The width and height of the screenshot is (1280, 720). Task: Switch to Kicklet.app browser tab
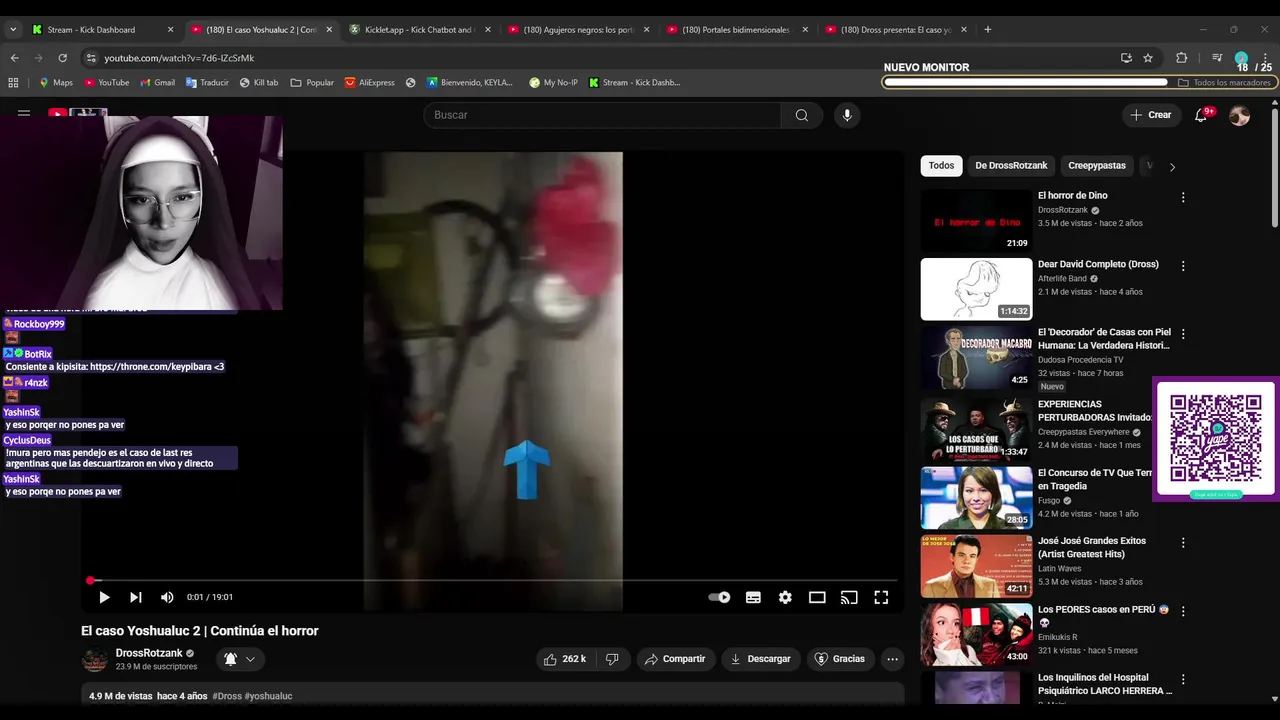(420, 30)
